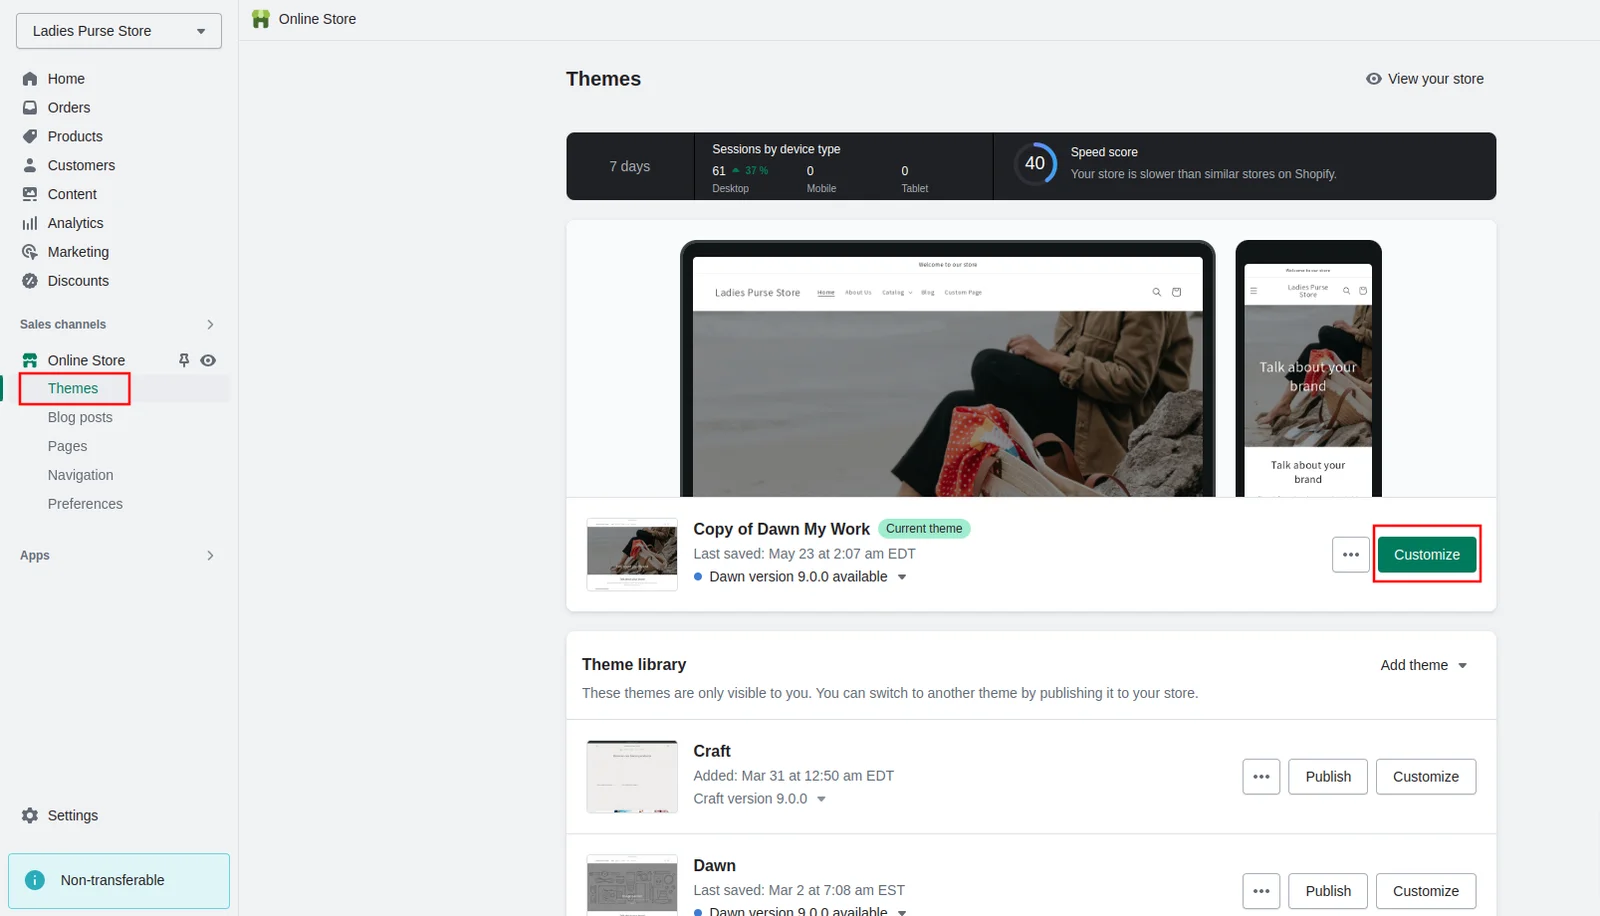This screenshot has height=916, width=1600.
Task: Click the Analytics bar chart icon
Action: [x=30, y=224]
